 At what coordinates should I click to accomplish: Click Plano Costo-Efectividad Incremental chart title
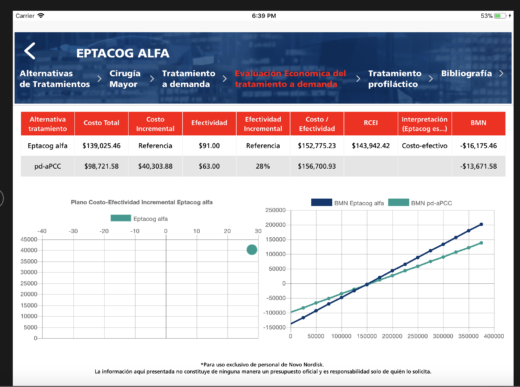click(x=142, y=202)
